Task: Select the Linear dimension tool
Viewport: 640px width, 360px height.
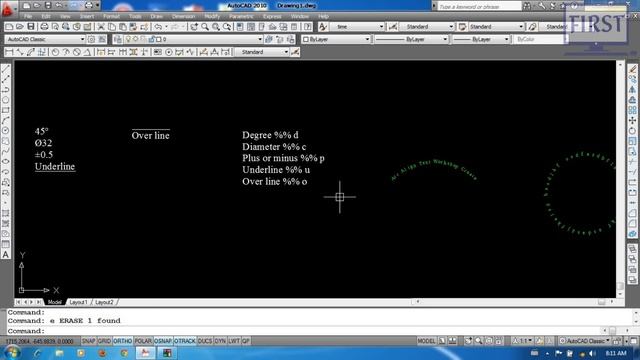Action: [x=9, y=52]
